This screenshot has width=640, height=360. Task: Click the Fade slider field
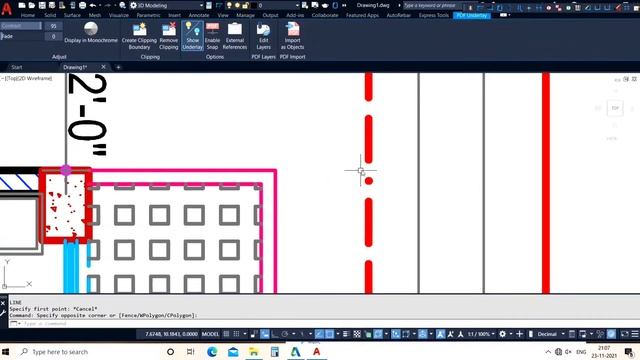pyautogui.click(x=21, y=36)
